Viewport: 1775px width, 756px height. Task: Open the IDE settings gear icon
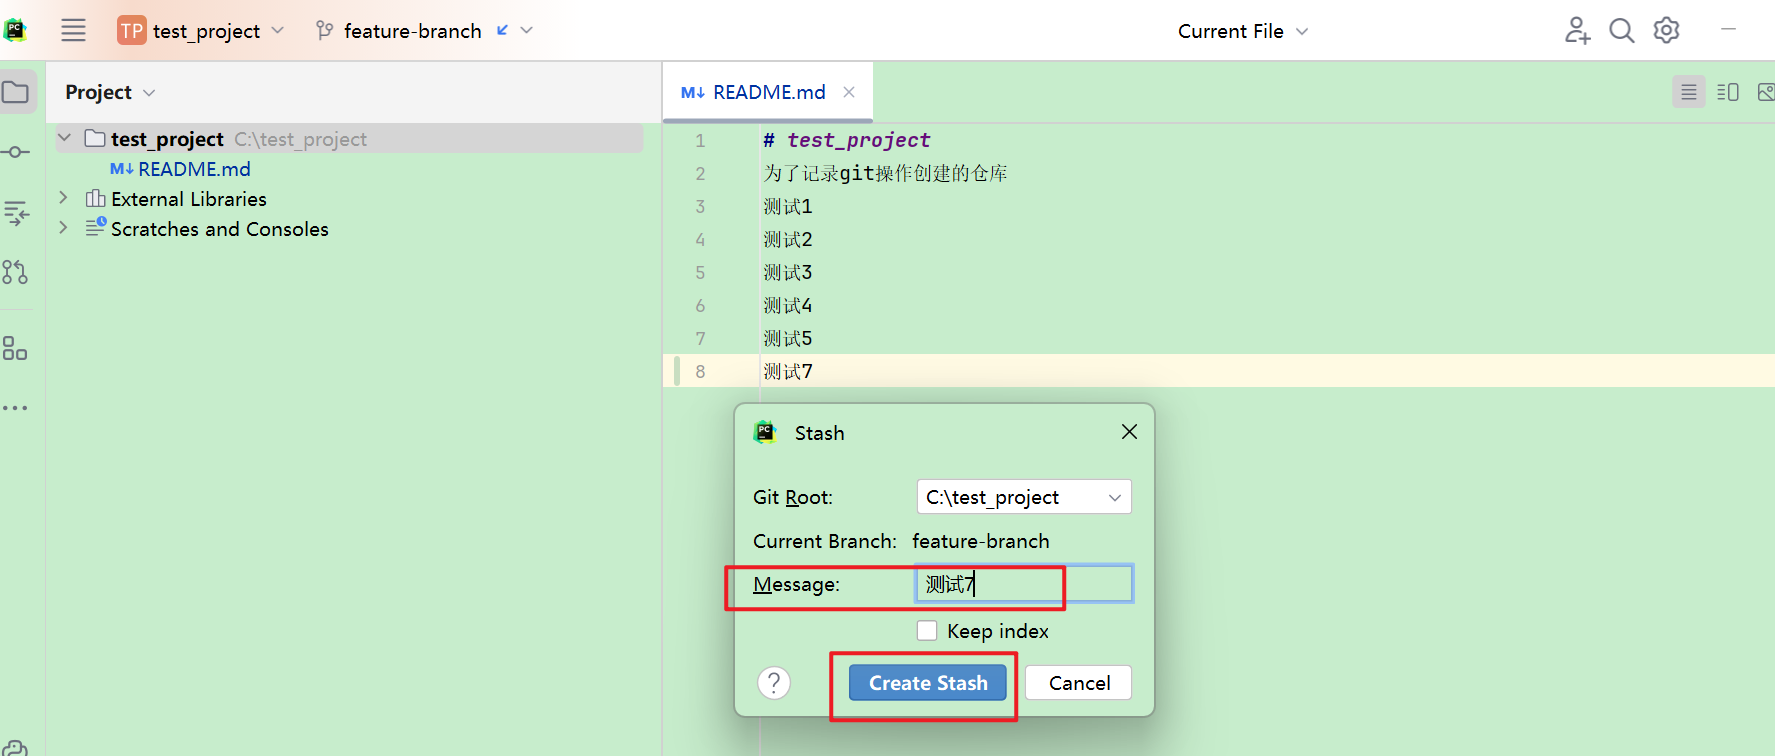(x=1666, y=31)
